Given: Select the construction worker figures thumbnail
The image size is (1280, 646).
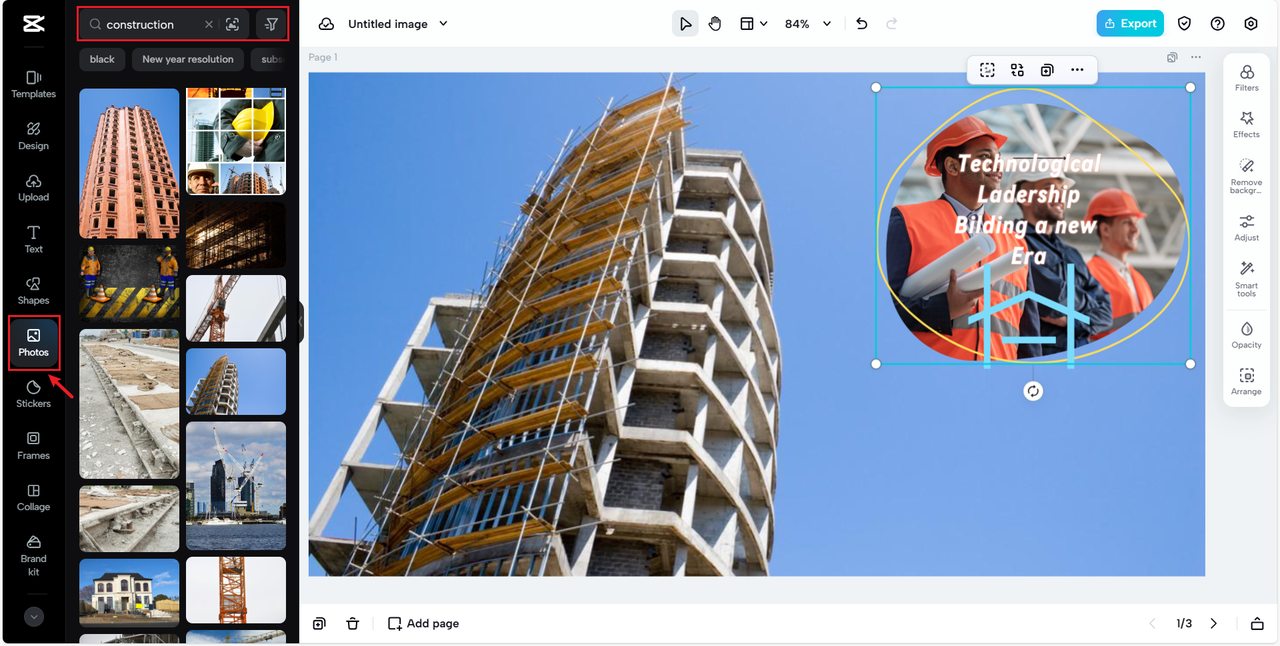Looking at the screenshot, I should point(129,284).
